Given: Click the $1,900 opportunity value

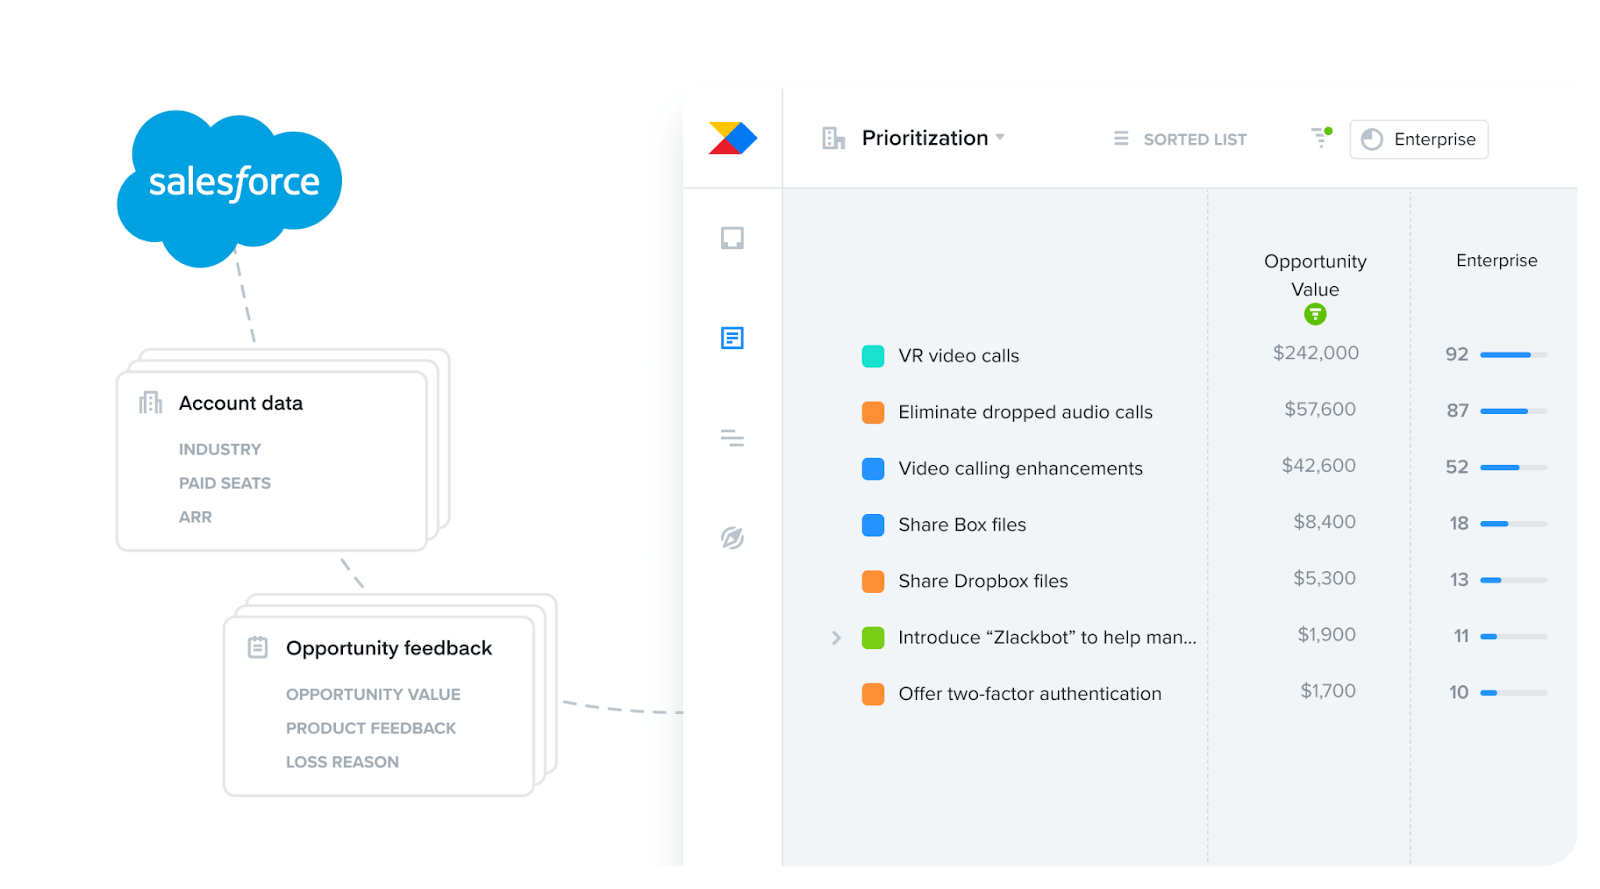Looking at the screenshot, I should pyautogui.click(x=1327, y=635).
